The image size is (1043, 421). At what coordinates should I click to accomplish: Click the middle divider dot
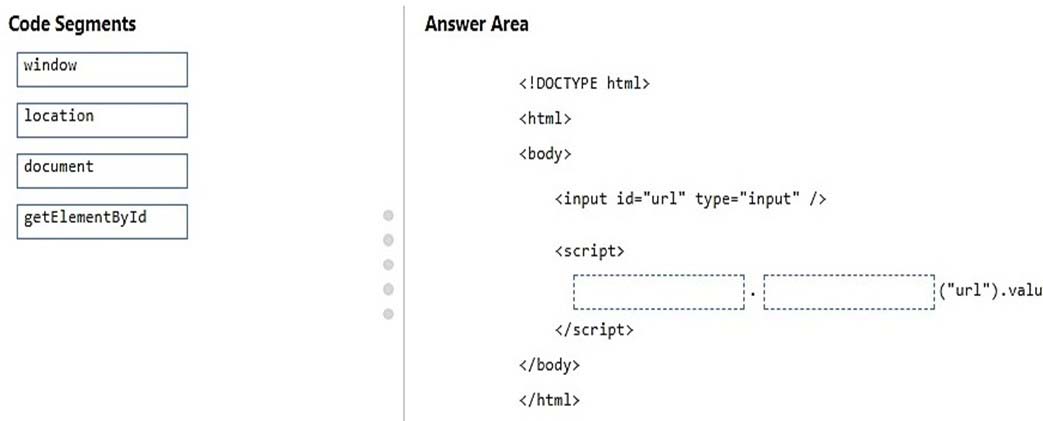tap(388, 265)
